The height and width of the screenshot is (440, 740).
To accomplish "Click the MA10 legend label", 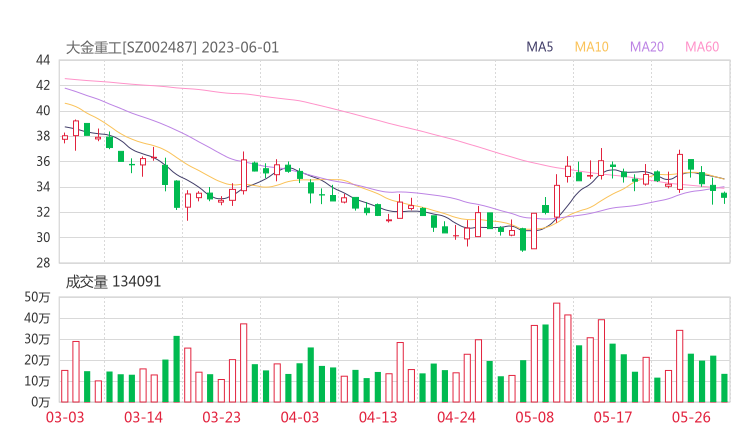I will pos(591,47).
